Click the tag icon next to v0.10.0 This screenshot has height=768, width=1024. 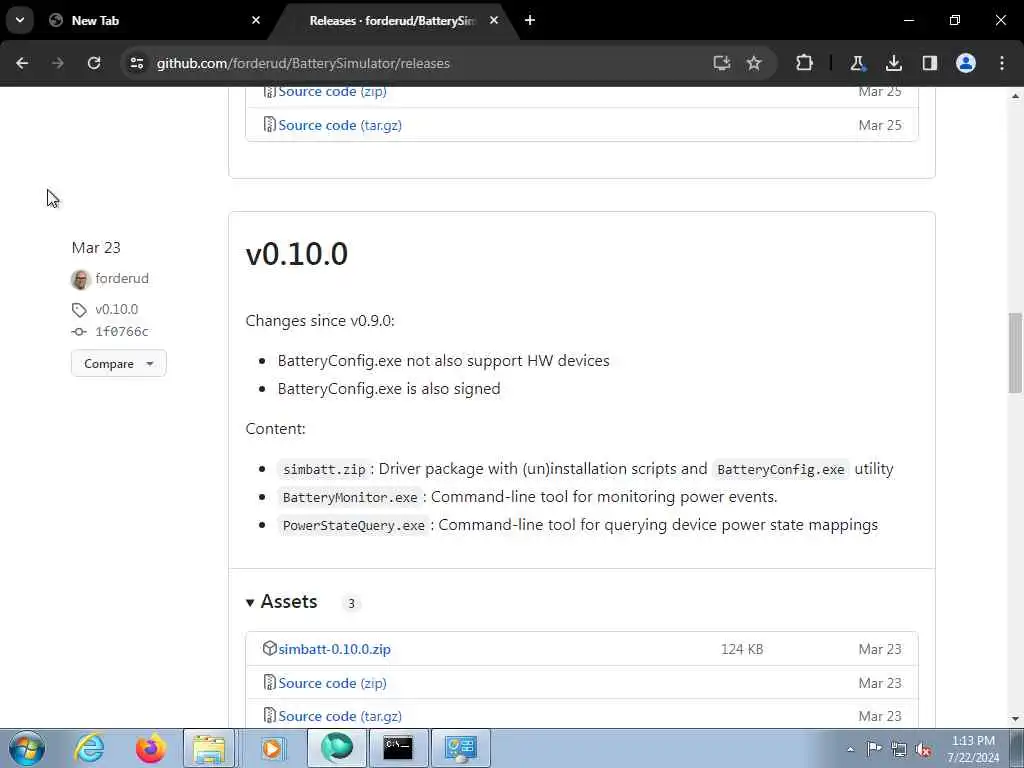coord(79,310)
